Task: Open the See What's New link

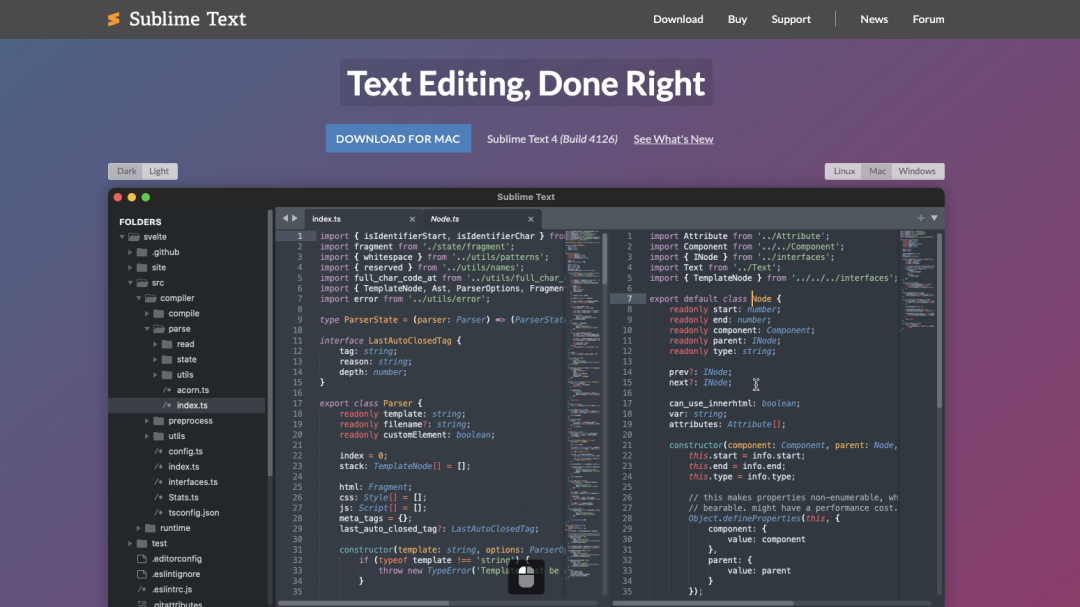Action: click(673, 139)
